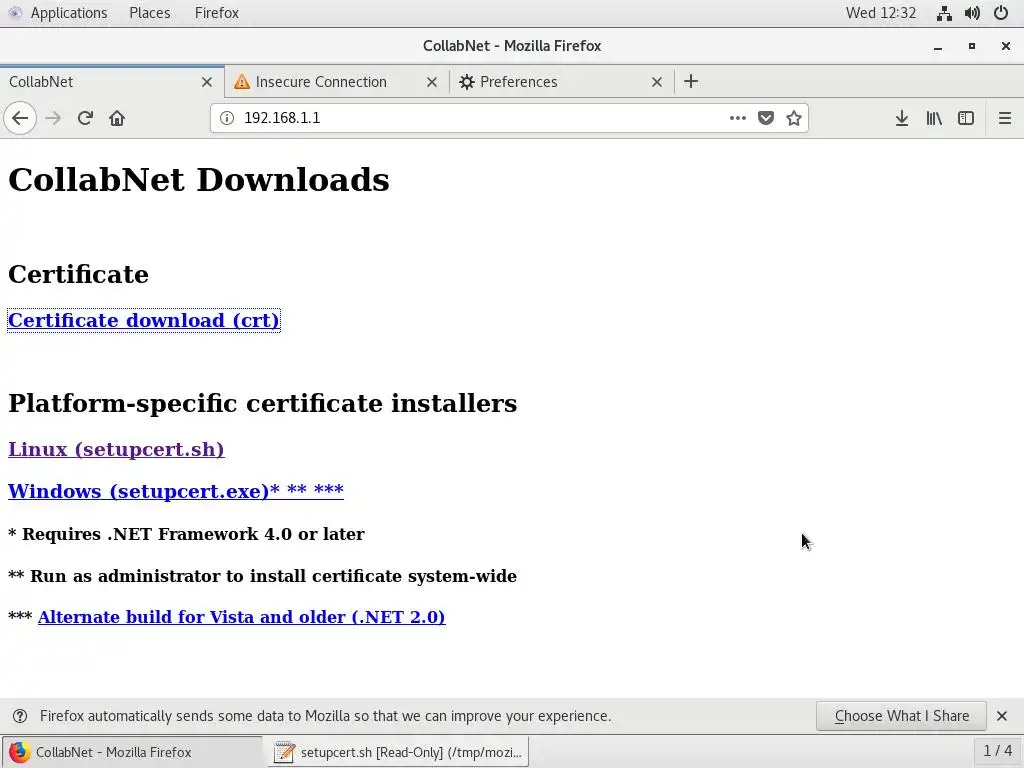Maximize the Firefox window

point(972,46)
